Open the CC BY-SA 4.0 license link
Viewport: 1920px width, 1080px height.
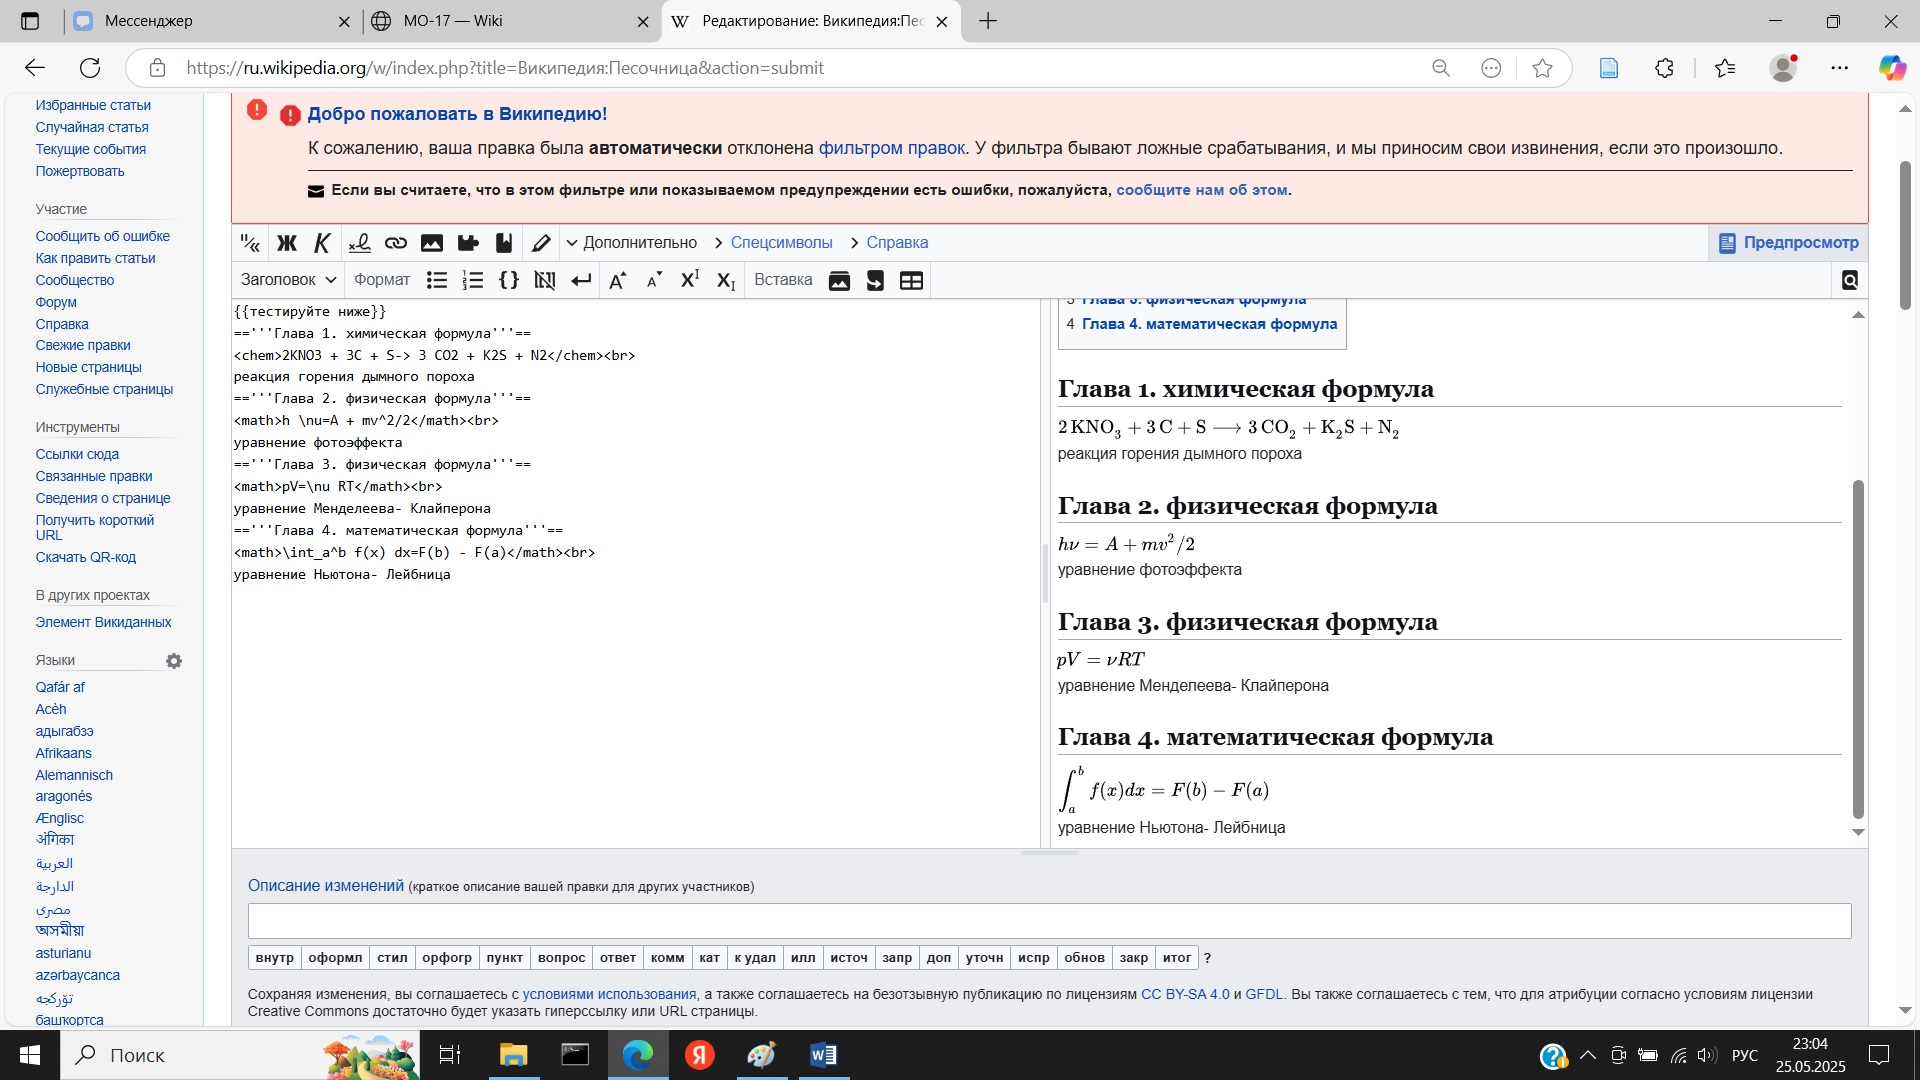[x=1186, y=994]
